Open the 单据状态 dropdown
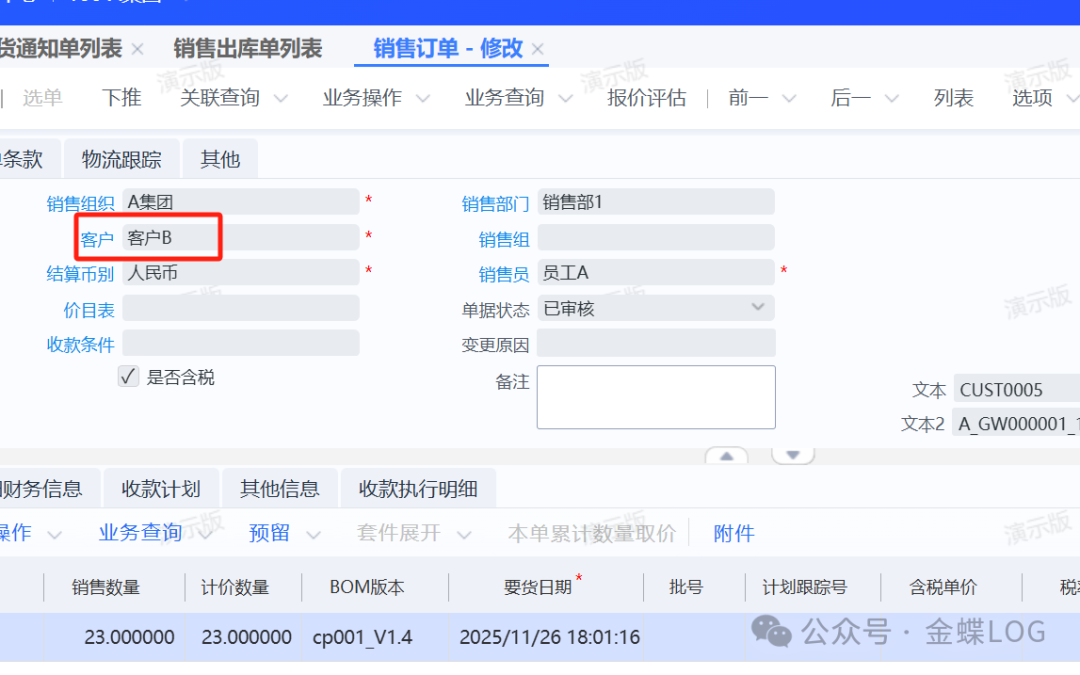The image size is (1080, 675). pyautogui.click(x=757, y=308)
